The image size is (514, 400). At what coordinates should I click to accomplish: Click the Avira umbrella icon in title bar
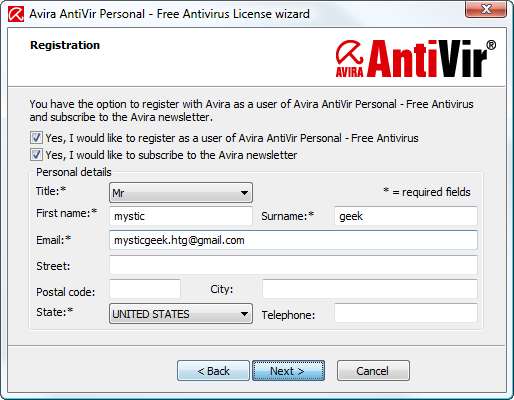click(x=16, y=14)
